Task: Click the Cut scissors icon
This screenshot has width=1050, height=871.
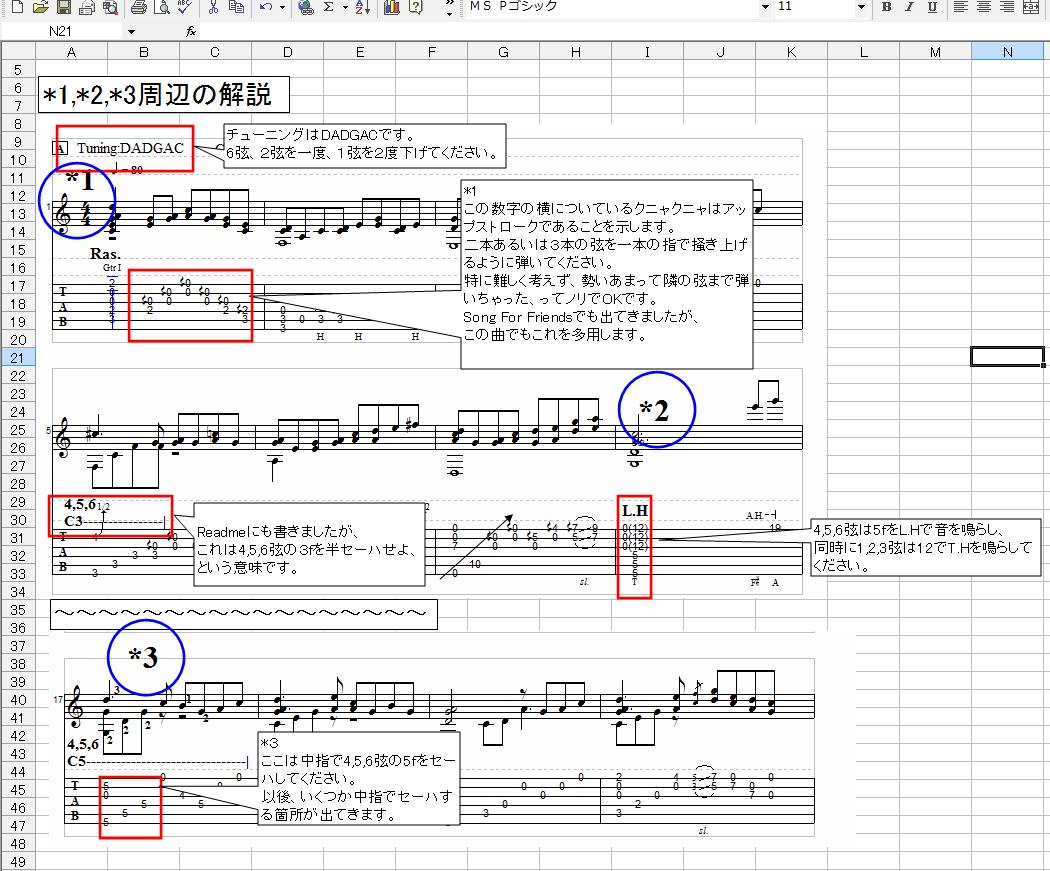Action: point(213,8)
